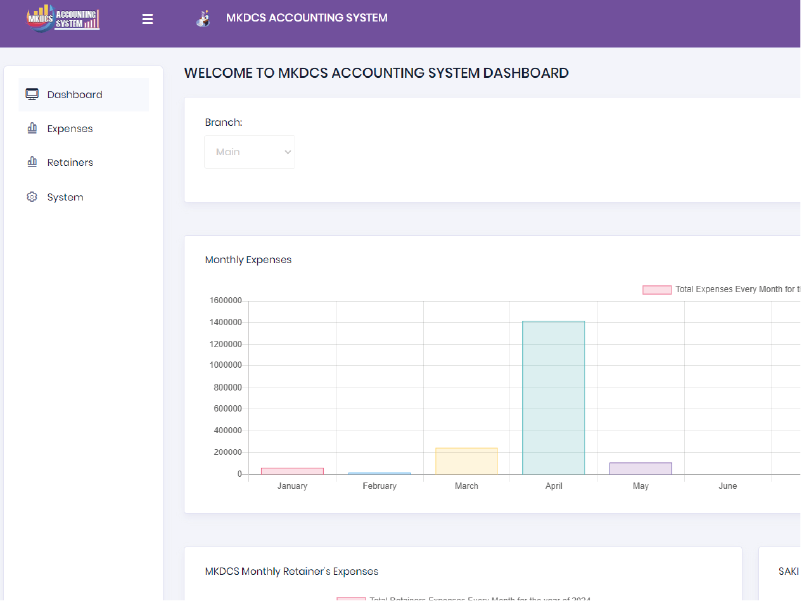
Task: Click the welcome dashboard heading
Action: click(376, 73)
